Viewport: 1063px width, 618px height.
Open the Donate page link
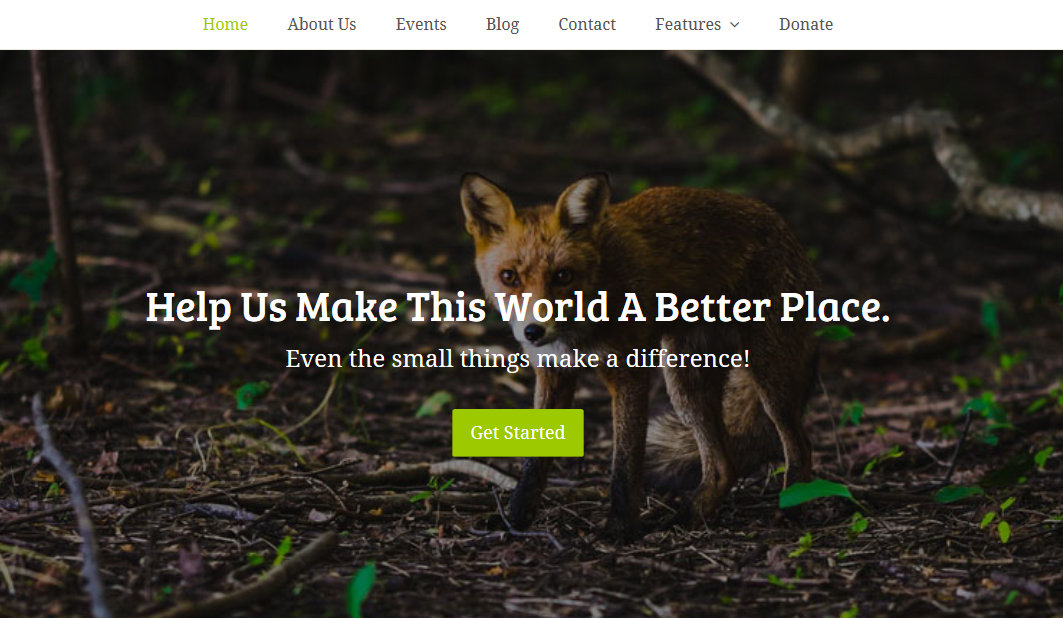pyautogui.click(x=806, y=24)
